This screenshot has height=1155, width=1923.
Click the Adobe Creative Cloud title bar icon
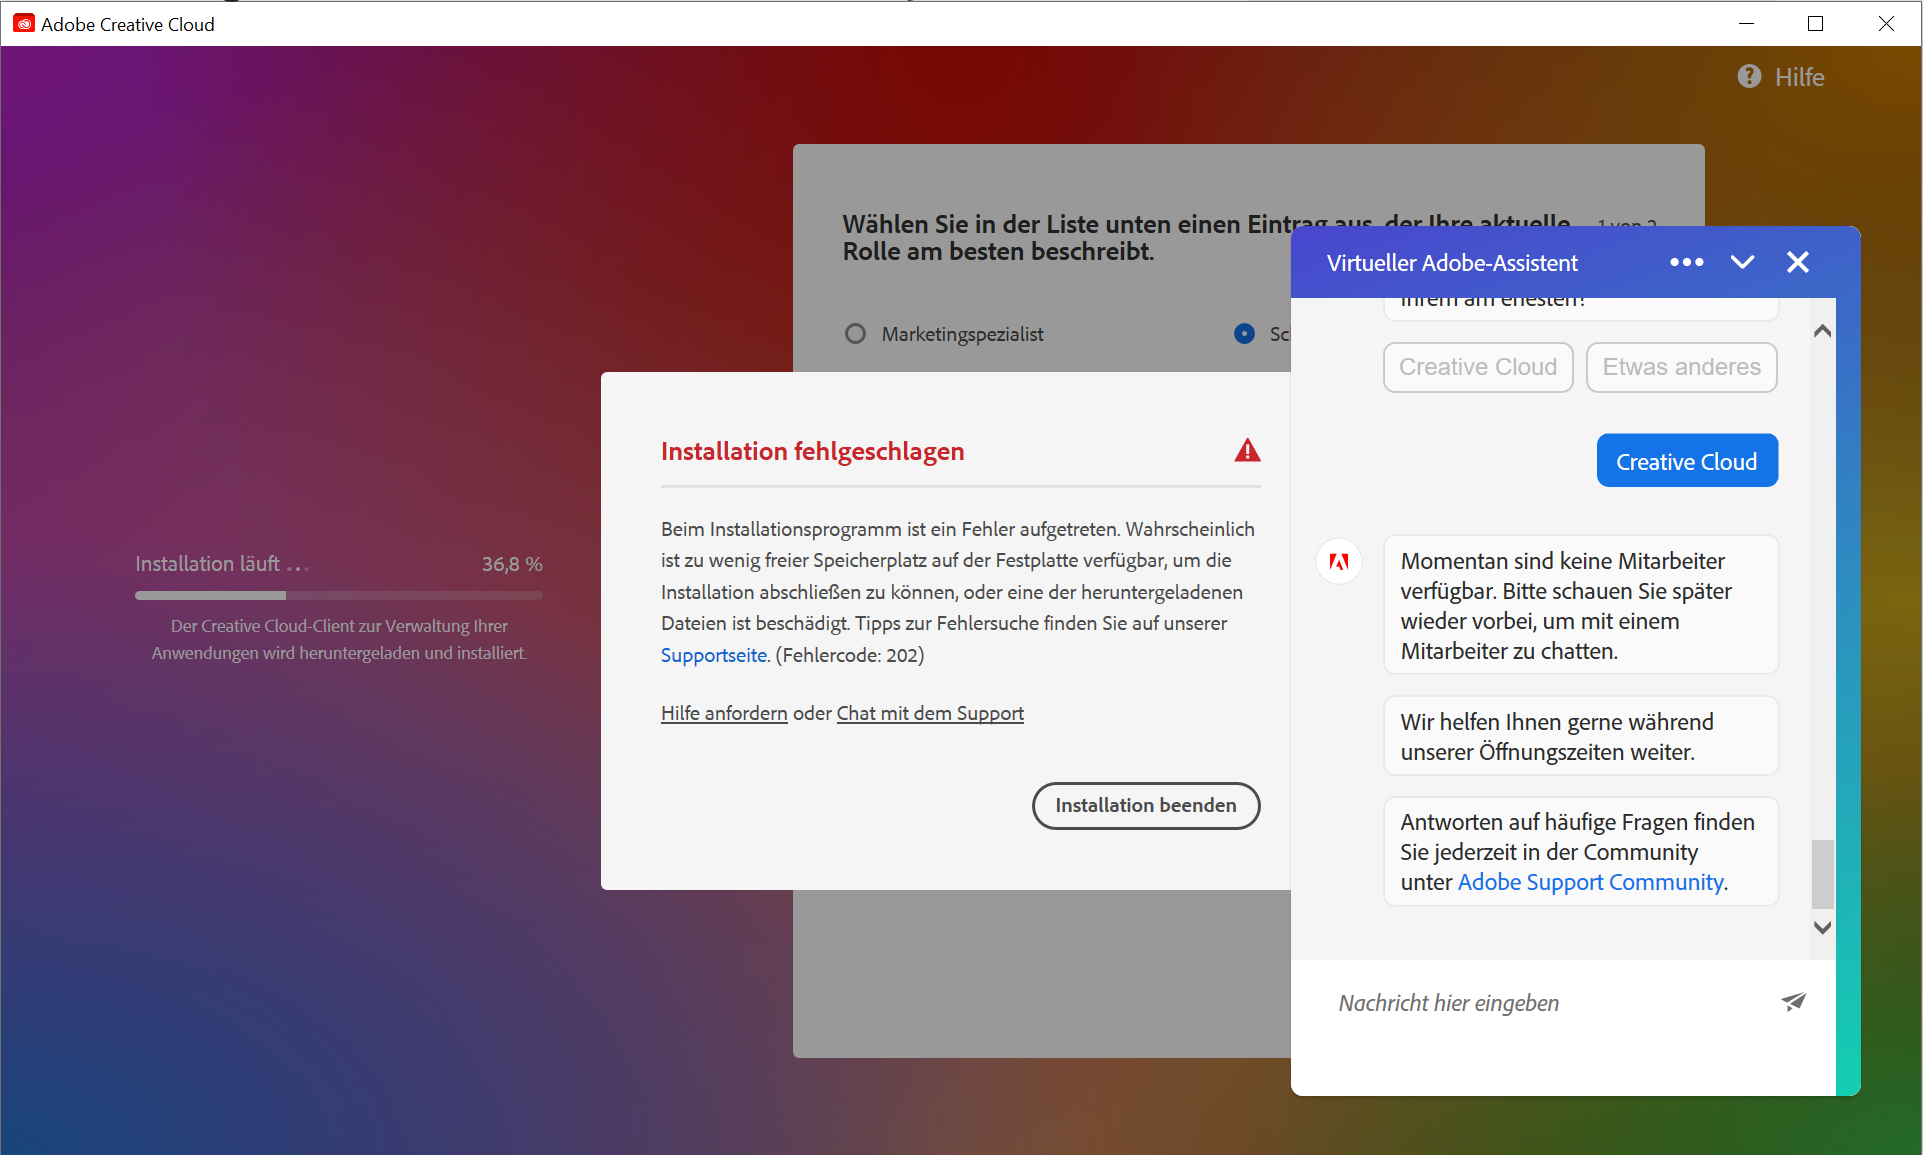(x=23, y=24)
